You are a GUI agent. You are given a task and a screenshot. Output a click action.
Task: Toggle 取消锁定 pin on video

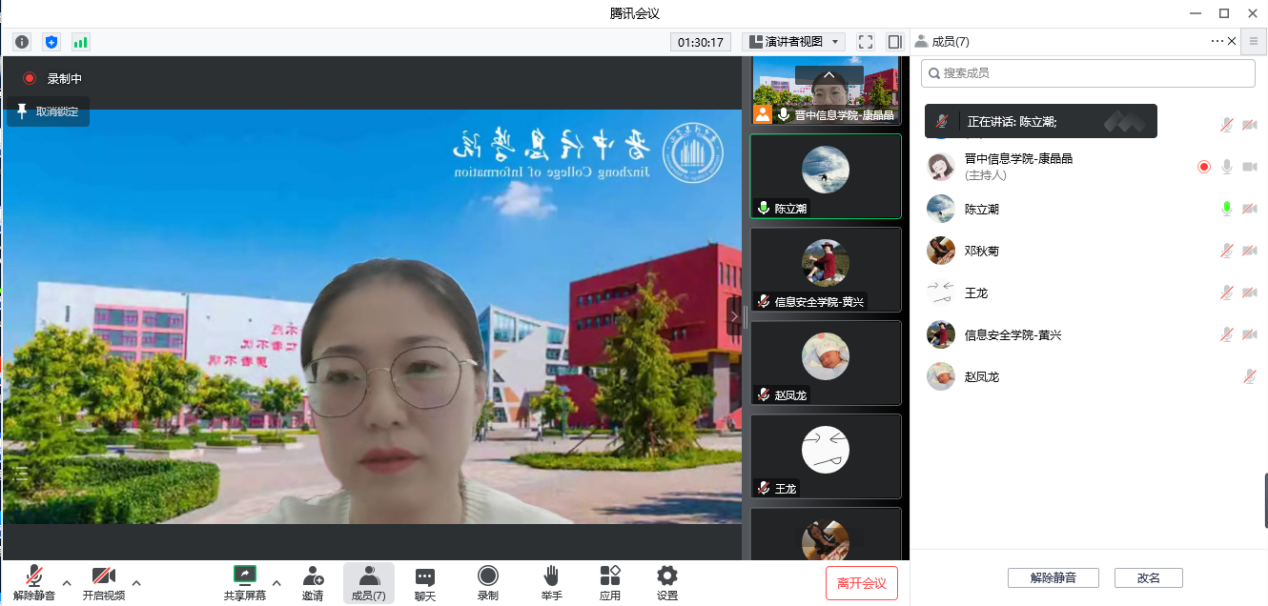point(48,112)
